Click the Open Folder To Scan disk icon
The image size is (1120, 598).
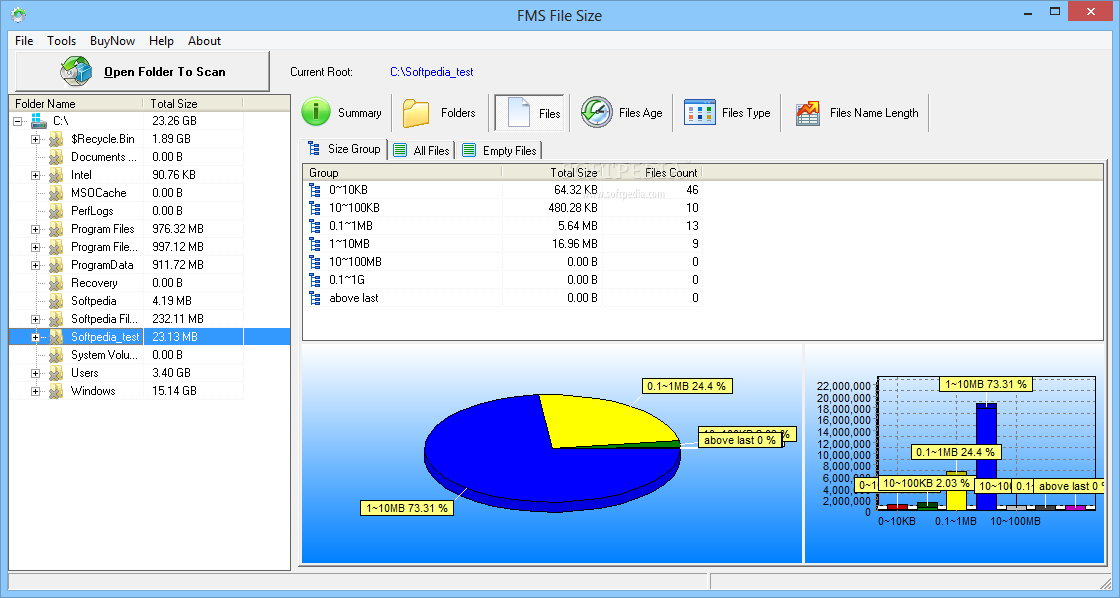[76, 71]
